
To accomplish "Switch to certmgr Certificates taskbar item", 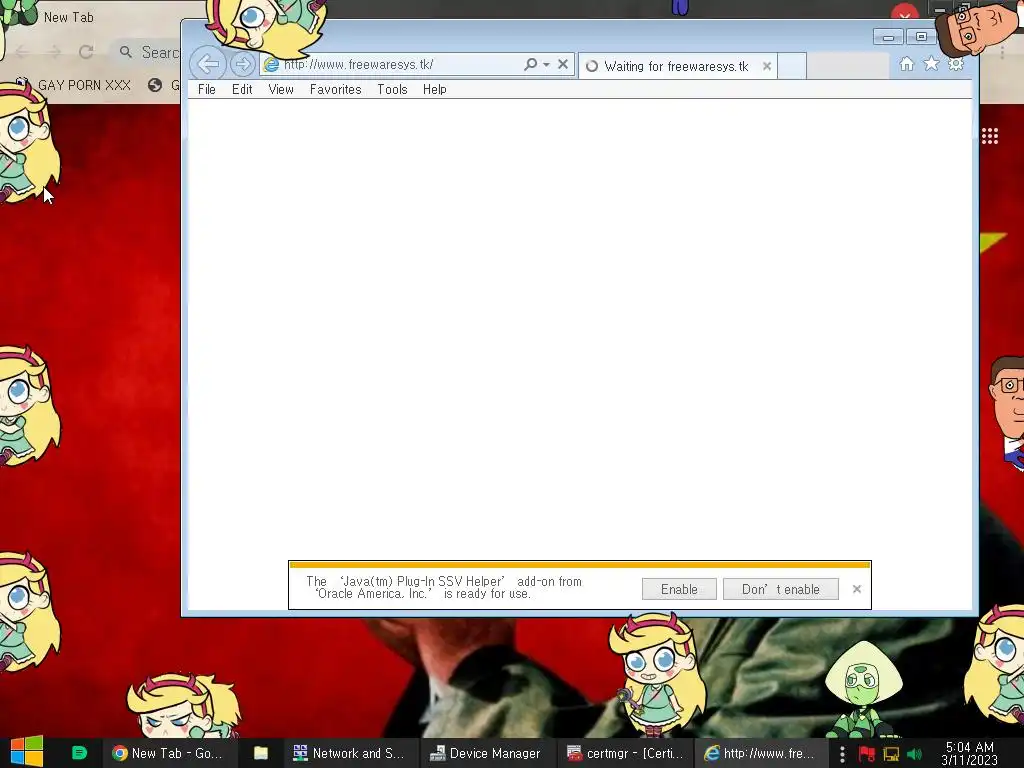I will (625, 753).
